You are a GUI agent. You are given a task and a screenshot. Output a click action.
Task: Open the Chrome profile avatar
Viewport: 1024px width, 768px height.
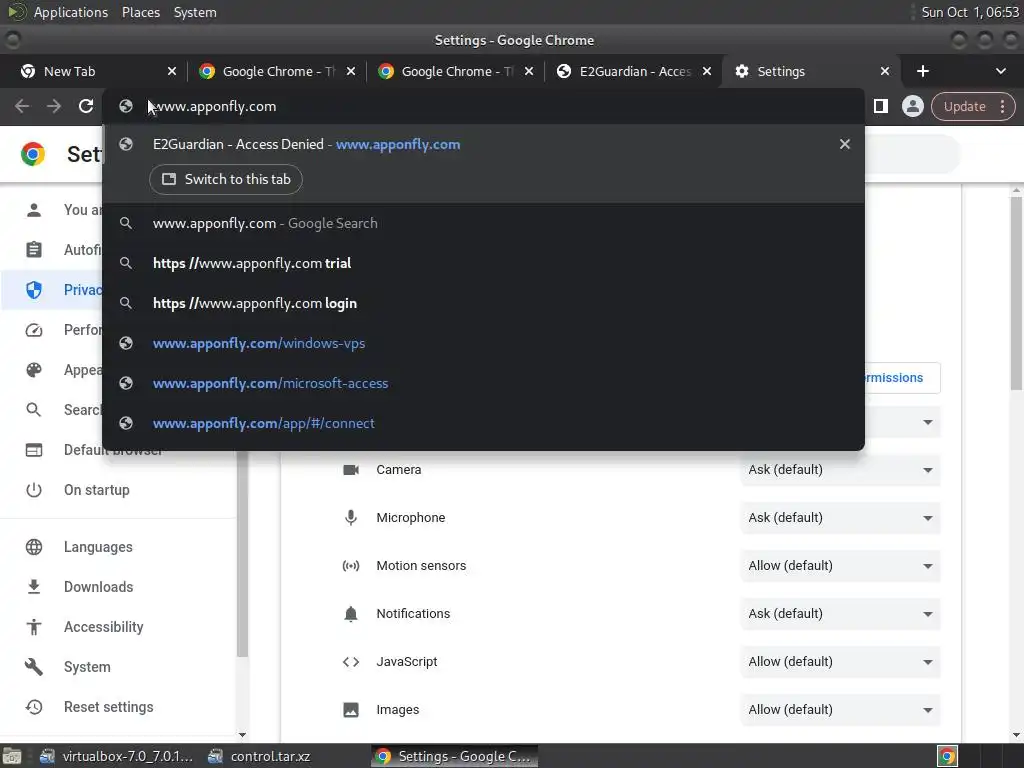(912, 106)
